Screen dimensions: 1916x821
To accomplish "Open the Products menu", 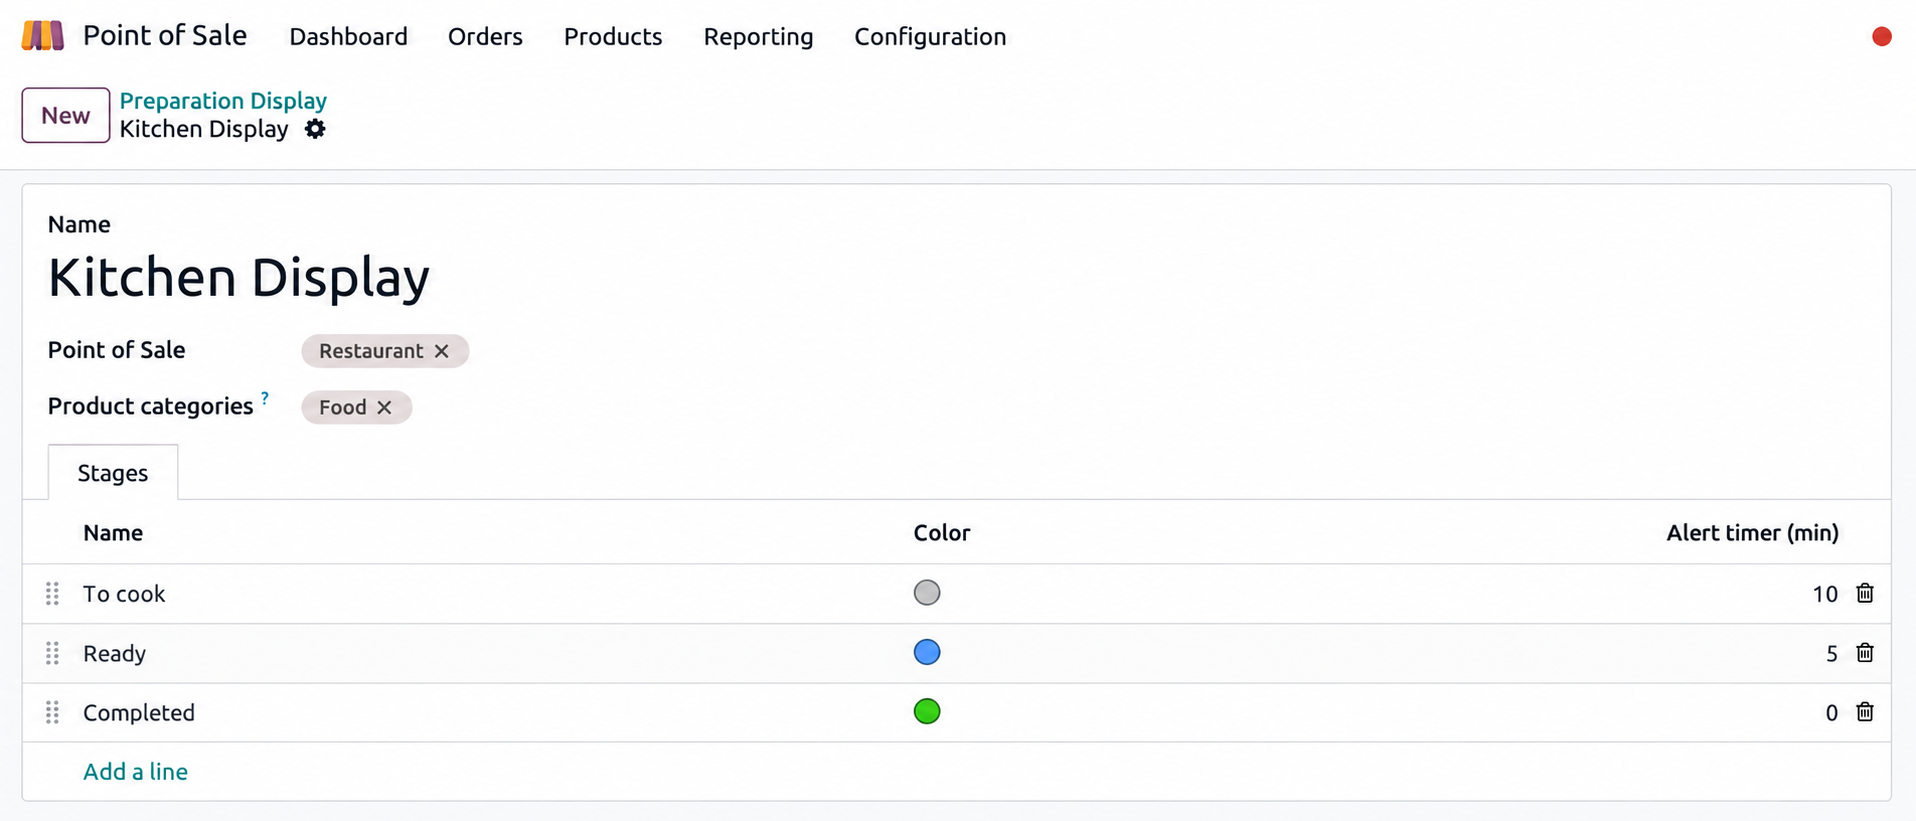I will coord(613,37).
